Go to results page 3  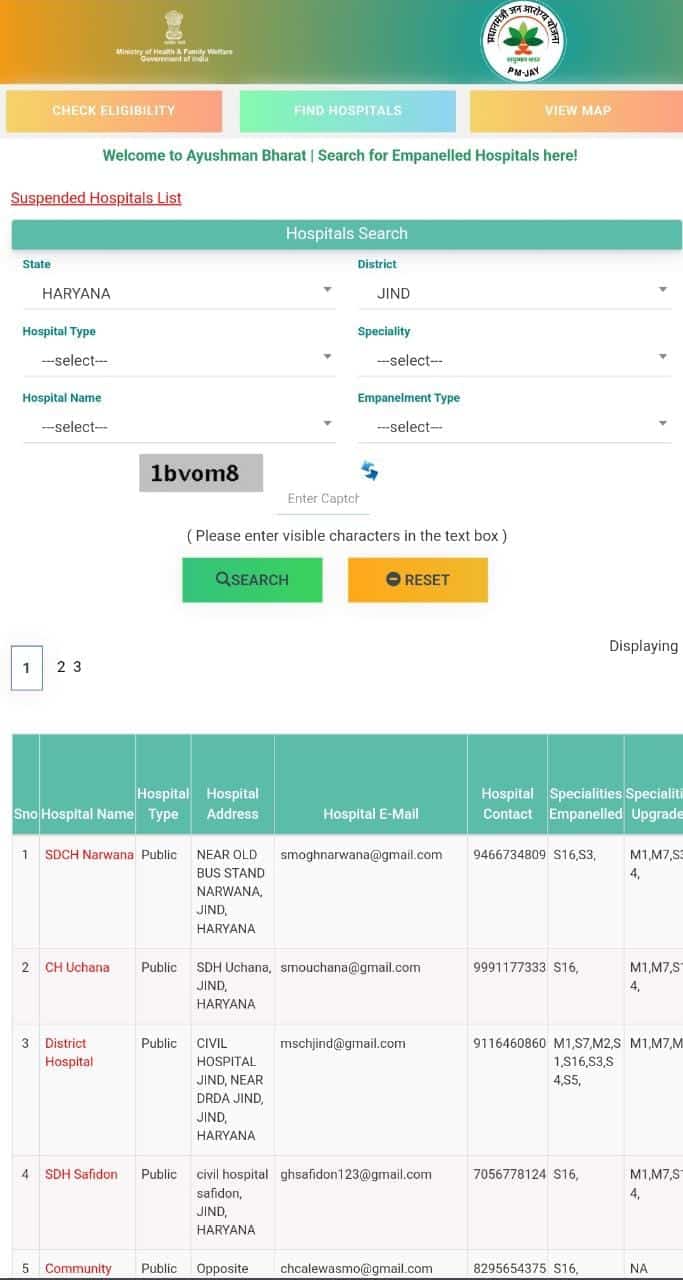pyautogui.click(x=77, y=667)
